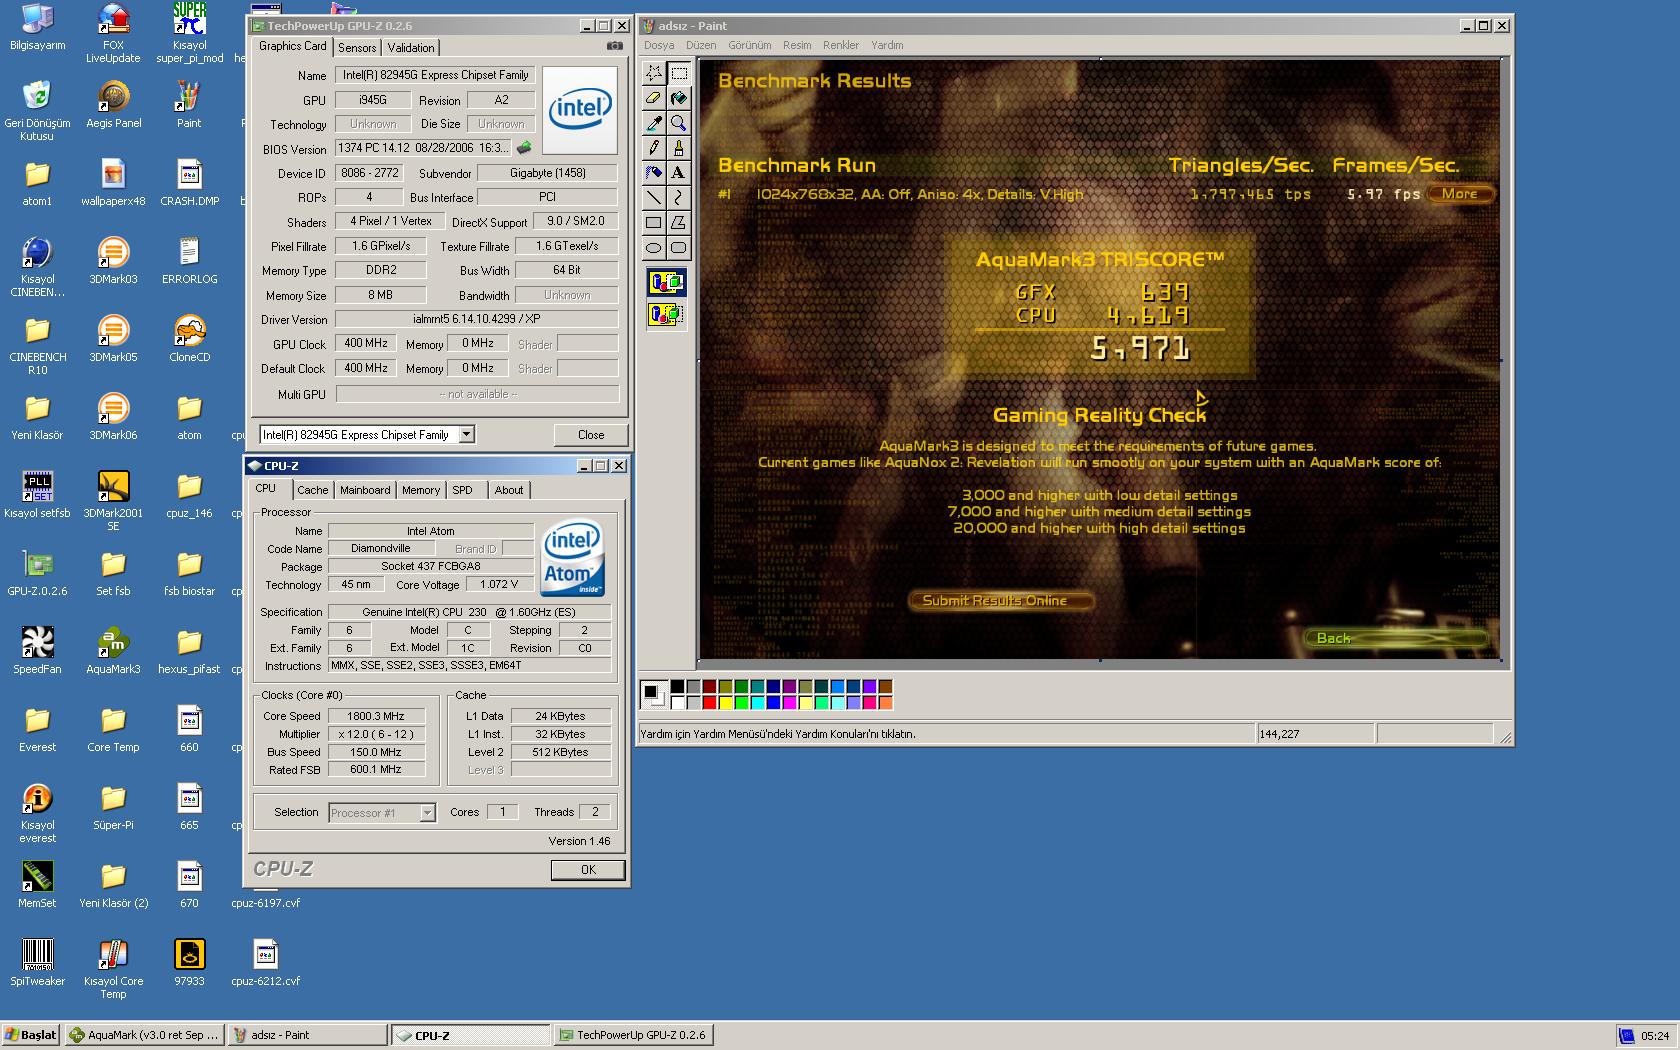
Task: Click the OK button in CPU-Z
Action: (588, 870)
